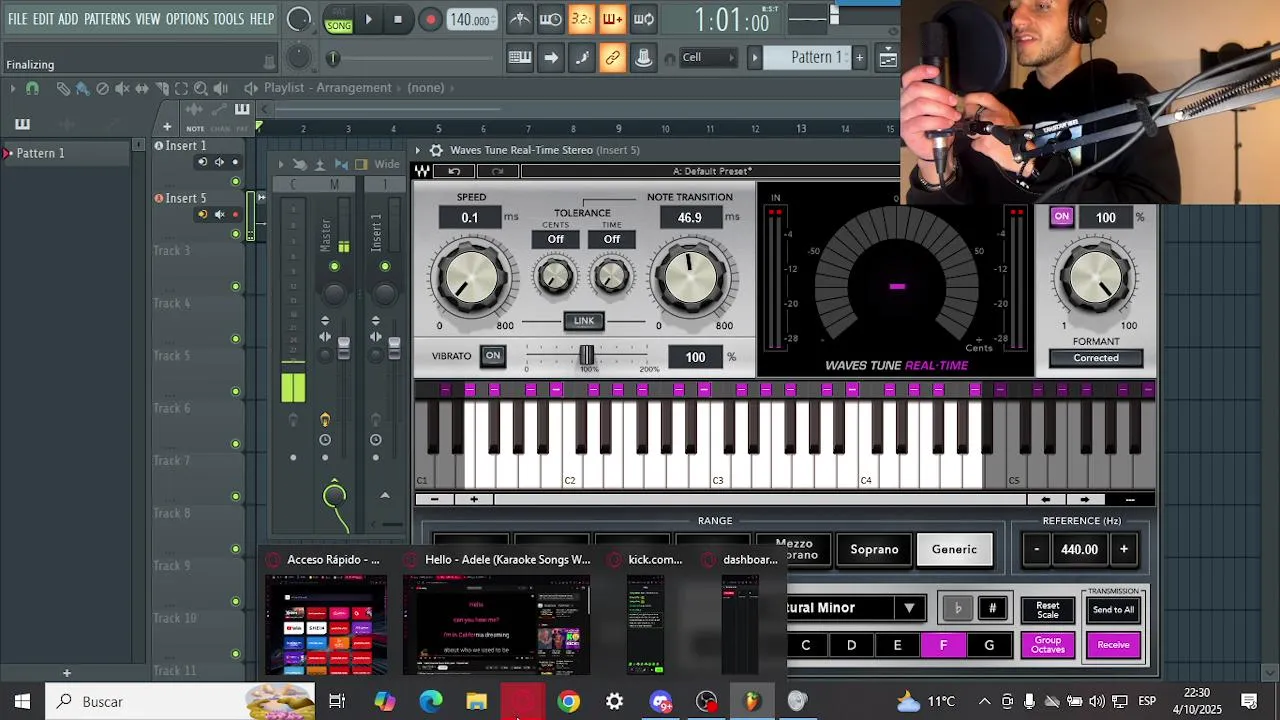Toggle the pink correction ON button
The width and height of the screenshot is (1280, 720).
pyautogui.click(x=1062, y=217)
